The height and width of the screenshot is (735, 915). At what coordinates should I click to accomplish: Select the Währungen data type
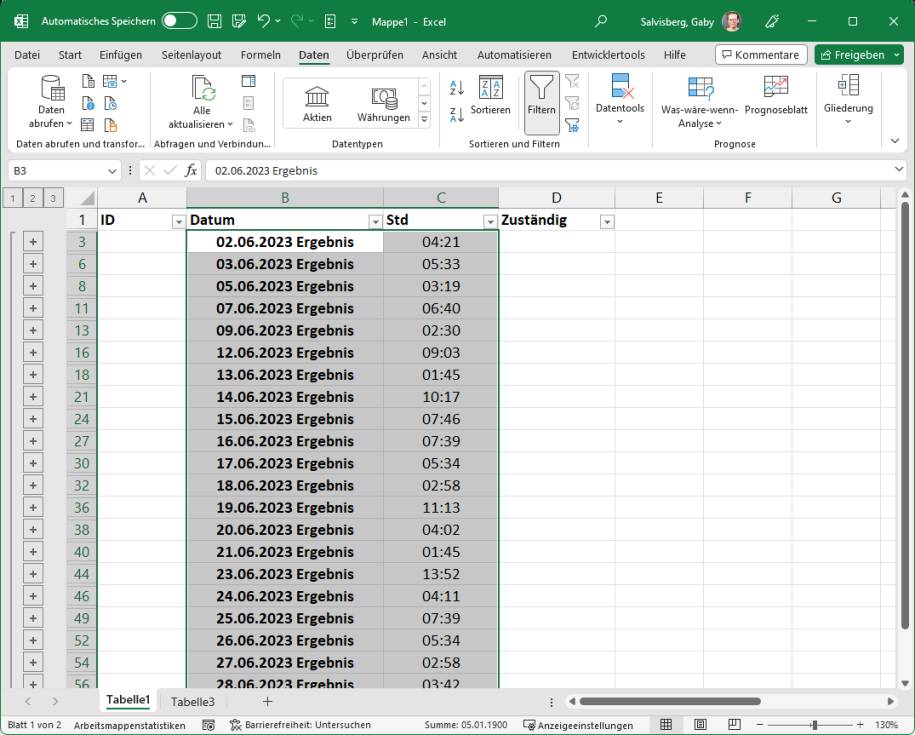pyautogui.click(x=383, y=104)
